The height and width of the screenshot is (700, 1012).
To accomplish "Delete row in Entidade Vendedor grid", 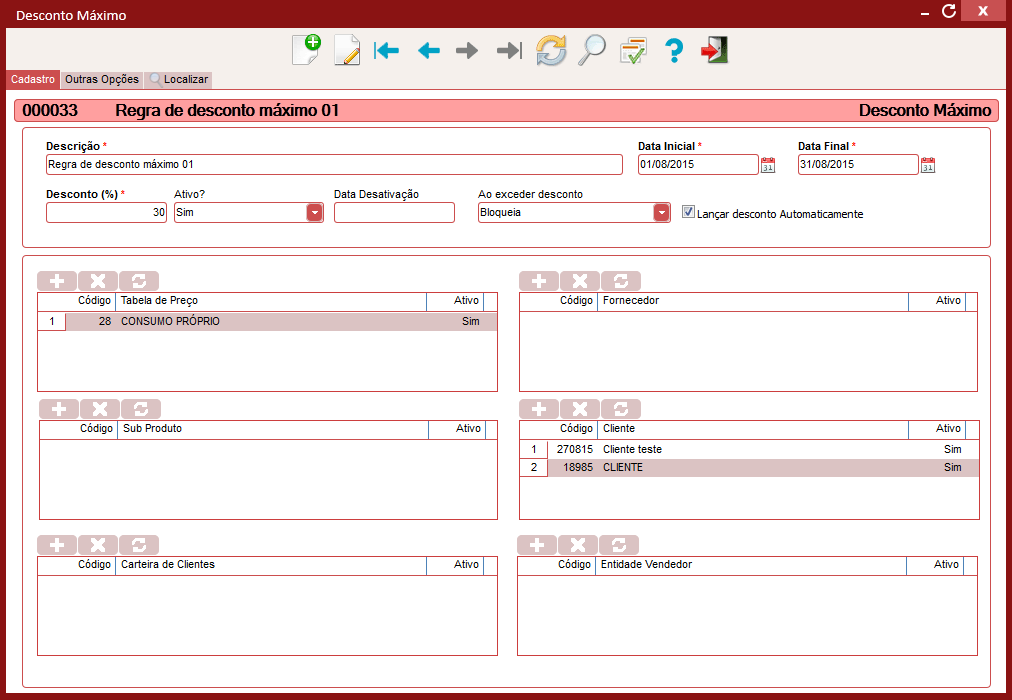I will pyautogui.click(x=578, y=545).
